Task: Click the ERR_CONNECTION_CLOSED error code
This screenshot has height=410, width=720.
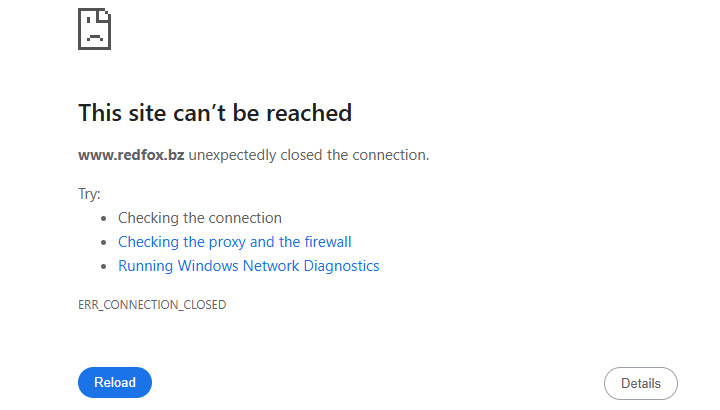Action: (x=152, y=304)
